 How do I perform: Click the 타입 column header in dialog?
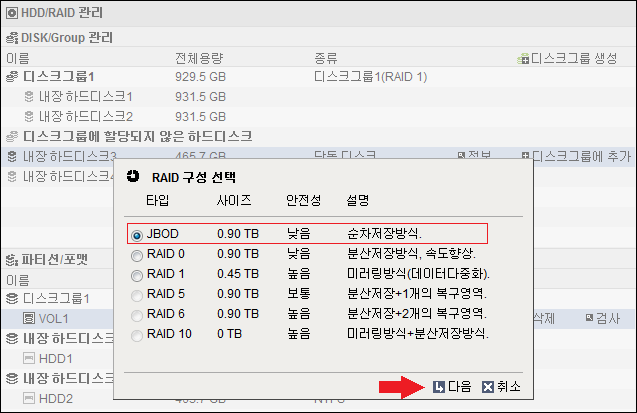[158, 200]
